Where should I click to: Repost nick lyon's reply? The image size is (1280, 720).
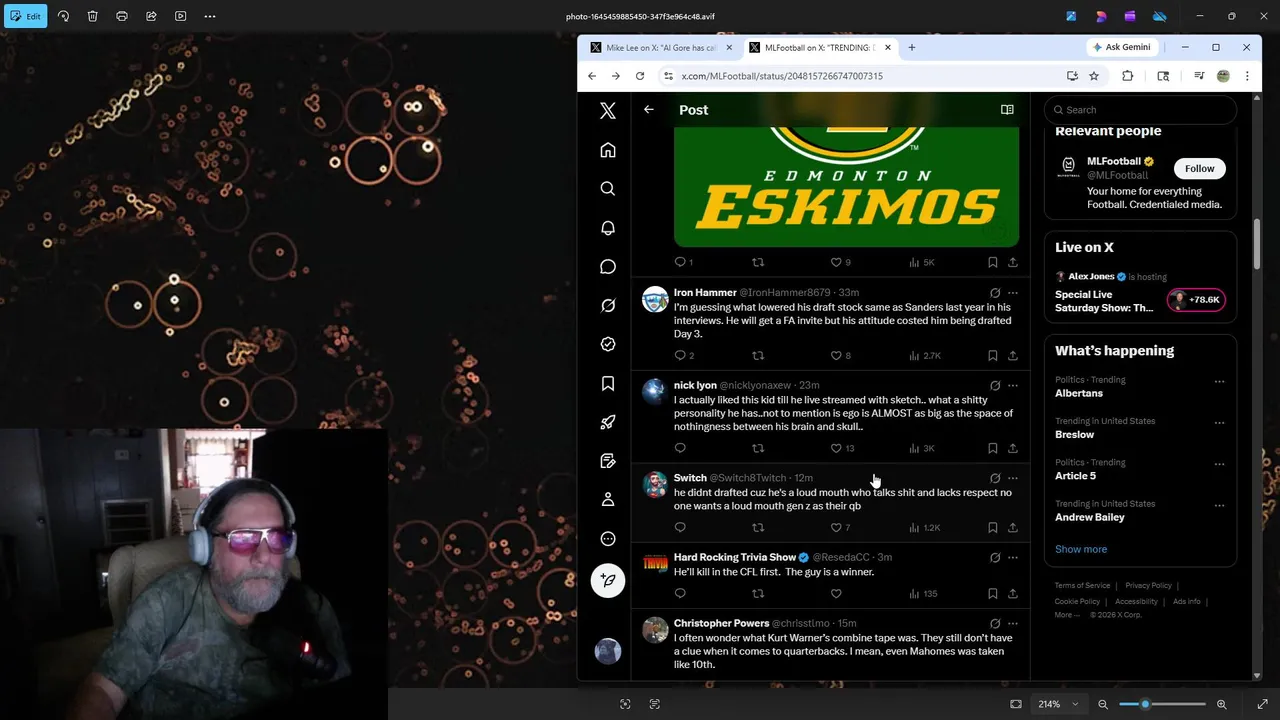tap(758, 448)
